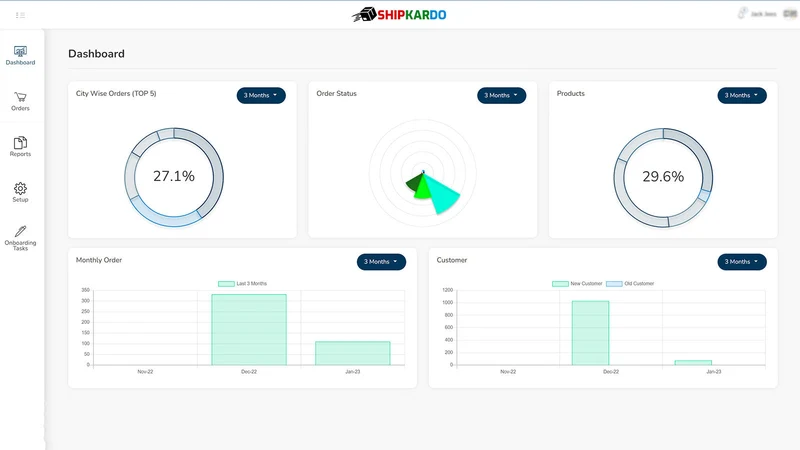Viewport: 800px width, 450px height.
Task: Click the Shipkardo logo
Action: click(x=399, y=14)
